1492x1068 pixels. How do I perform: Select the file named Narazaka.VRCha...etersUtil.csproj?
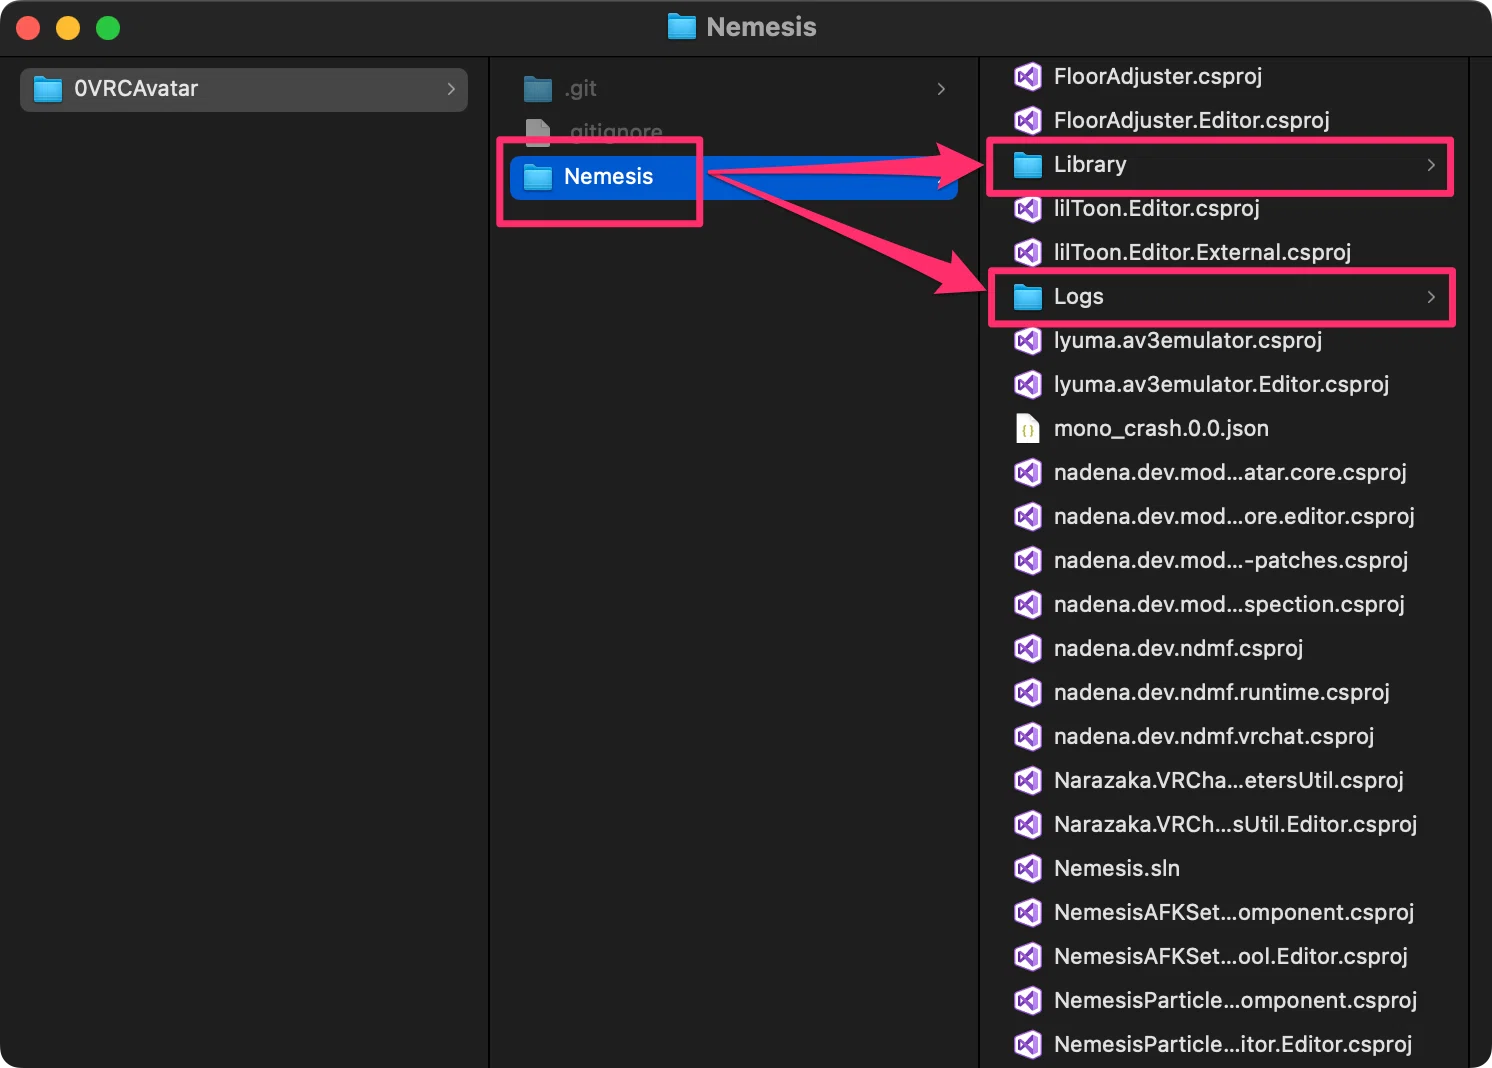pyautogui.click(x=1229, y=780)
